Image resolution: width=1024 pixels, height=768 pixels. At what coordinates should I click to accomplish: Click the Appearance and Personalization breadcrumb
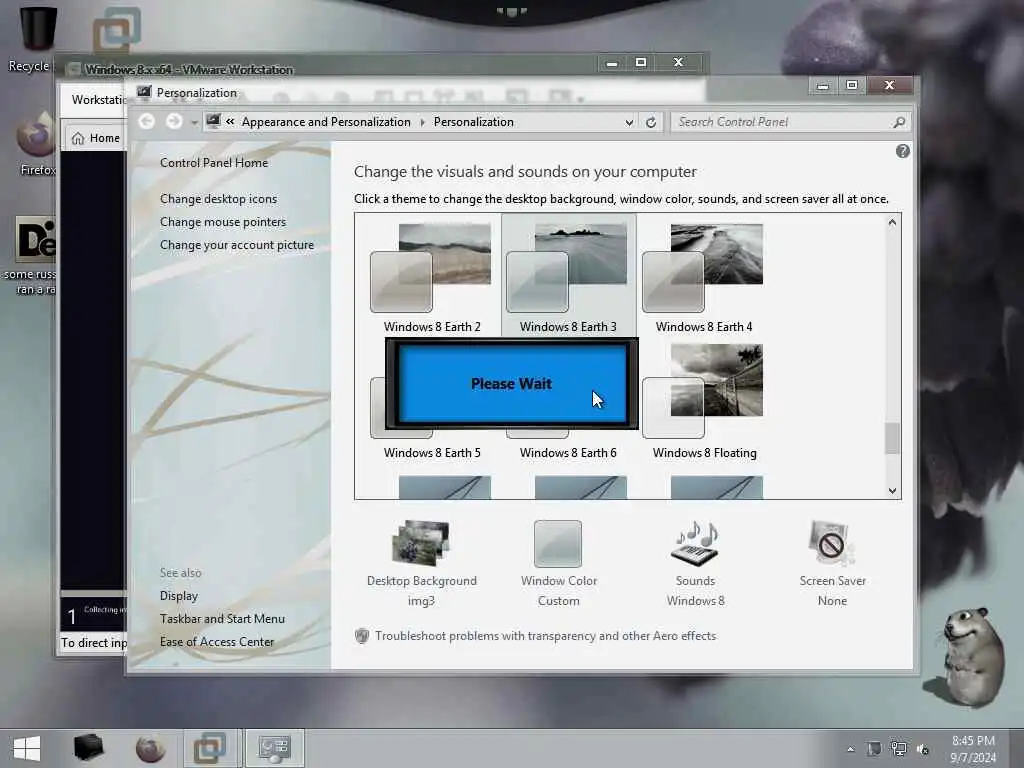point(326,122)
